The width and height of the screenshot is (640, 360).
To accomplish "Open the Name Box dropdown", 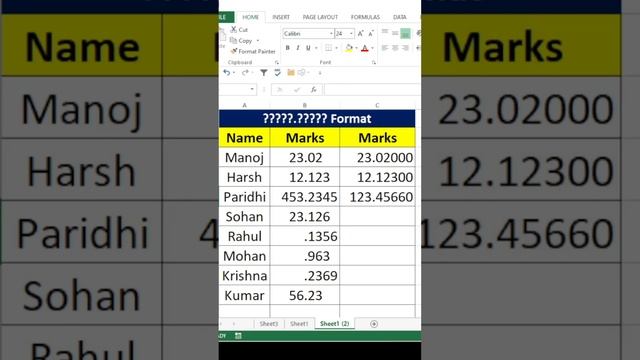I will pyautogui.click(x=252, y=89).
